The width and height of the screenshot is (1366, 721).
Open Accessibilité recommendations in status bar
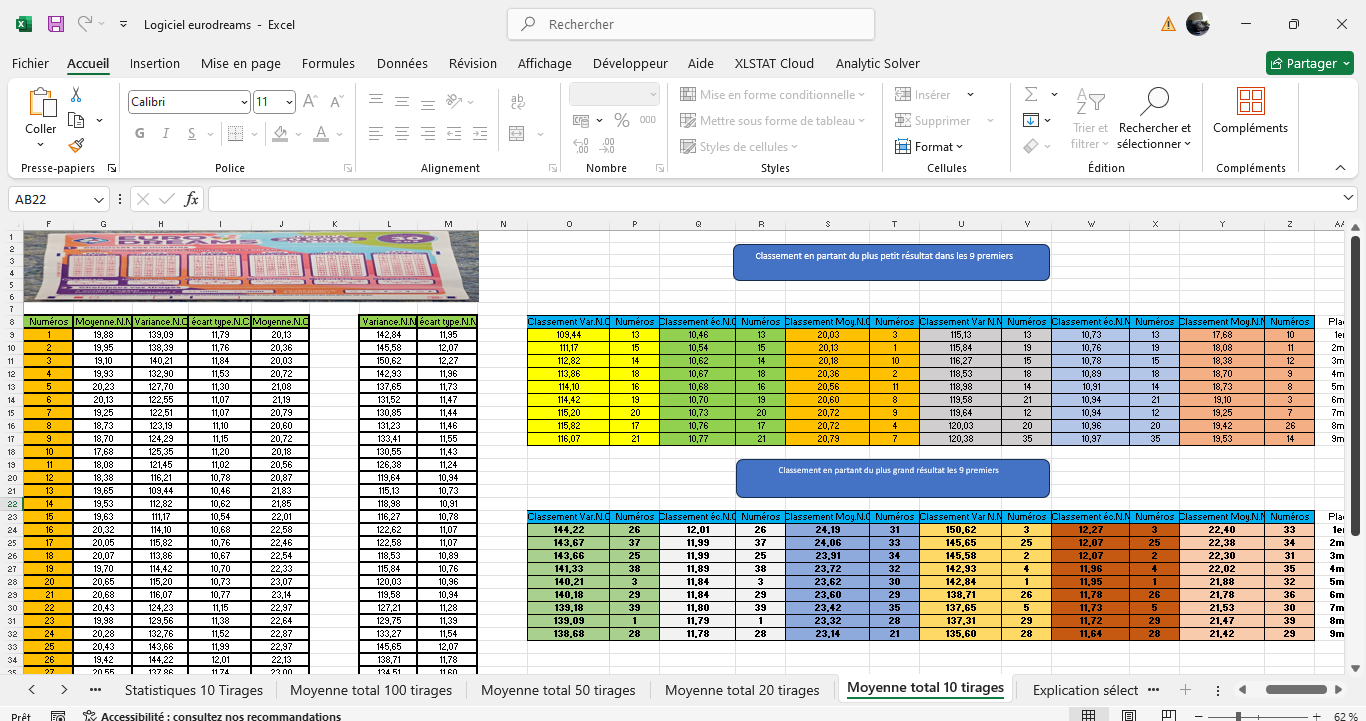212,716
